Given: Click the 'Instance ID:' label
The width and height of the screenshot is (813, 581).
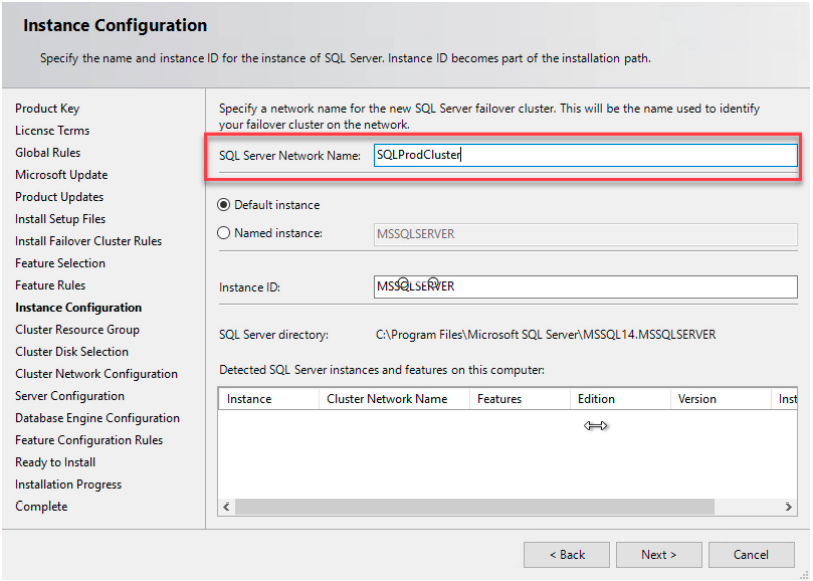Looking at the screenshot, I should pos(249,288).
